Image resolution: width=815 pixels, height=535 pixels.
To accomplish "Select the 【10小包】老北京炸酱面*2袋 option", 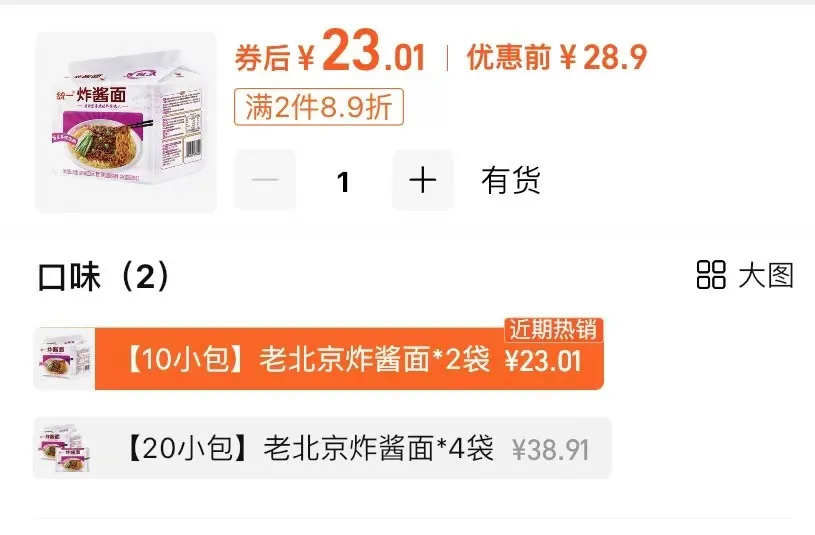I will tap(319, 359).
